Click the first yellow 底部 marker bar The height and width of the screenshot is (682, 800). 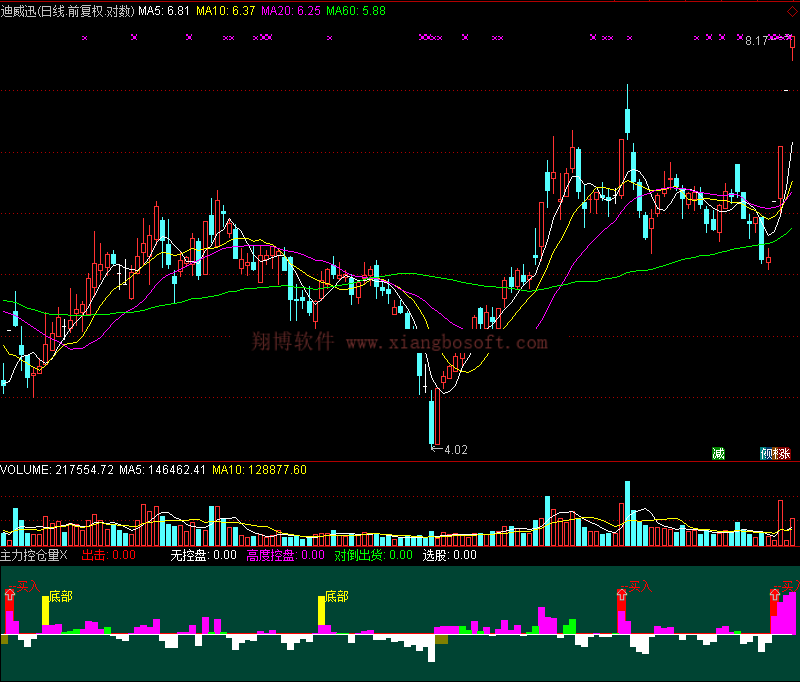(x=45, y=610)
